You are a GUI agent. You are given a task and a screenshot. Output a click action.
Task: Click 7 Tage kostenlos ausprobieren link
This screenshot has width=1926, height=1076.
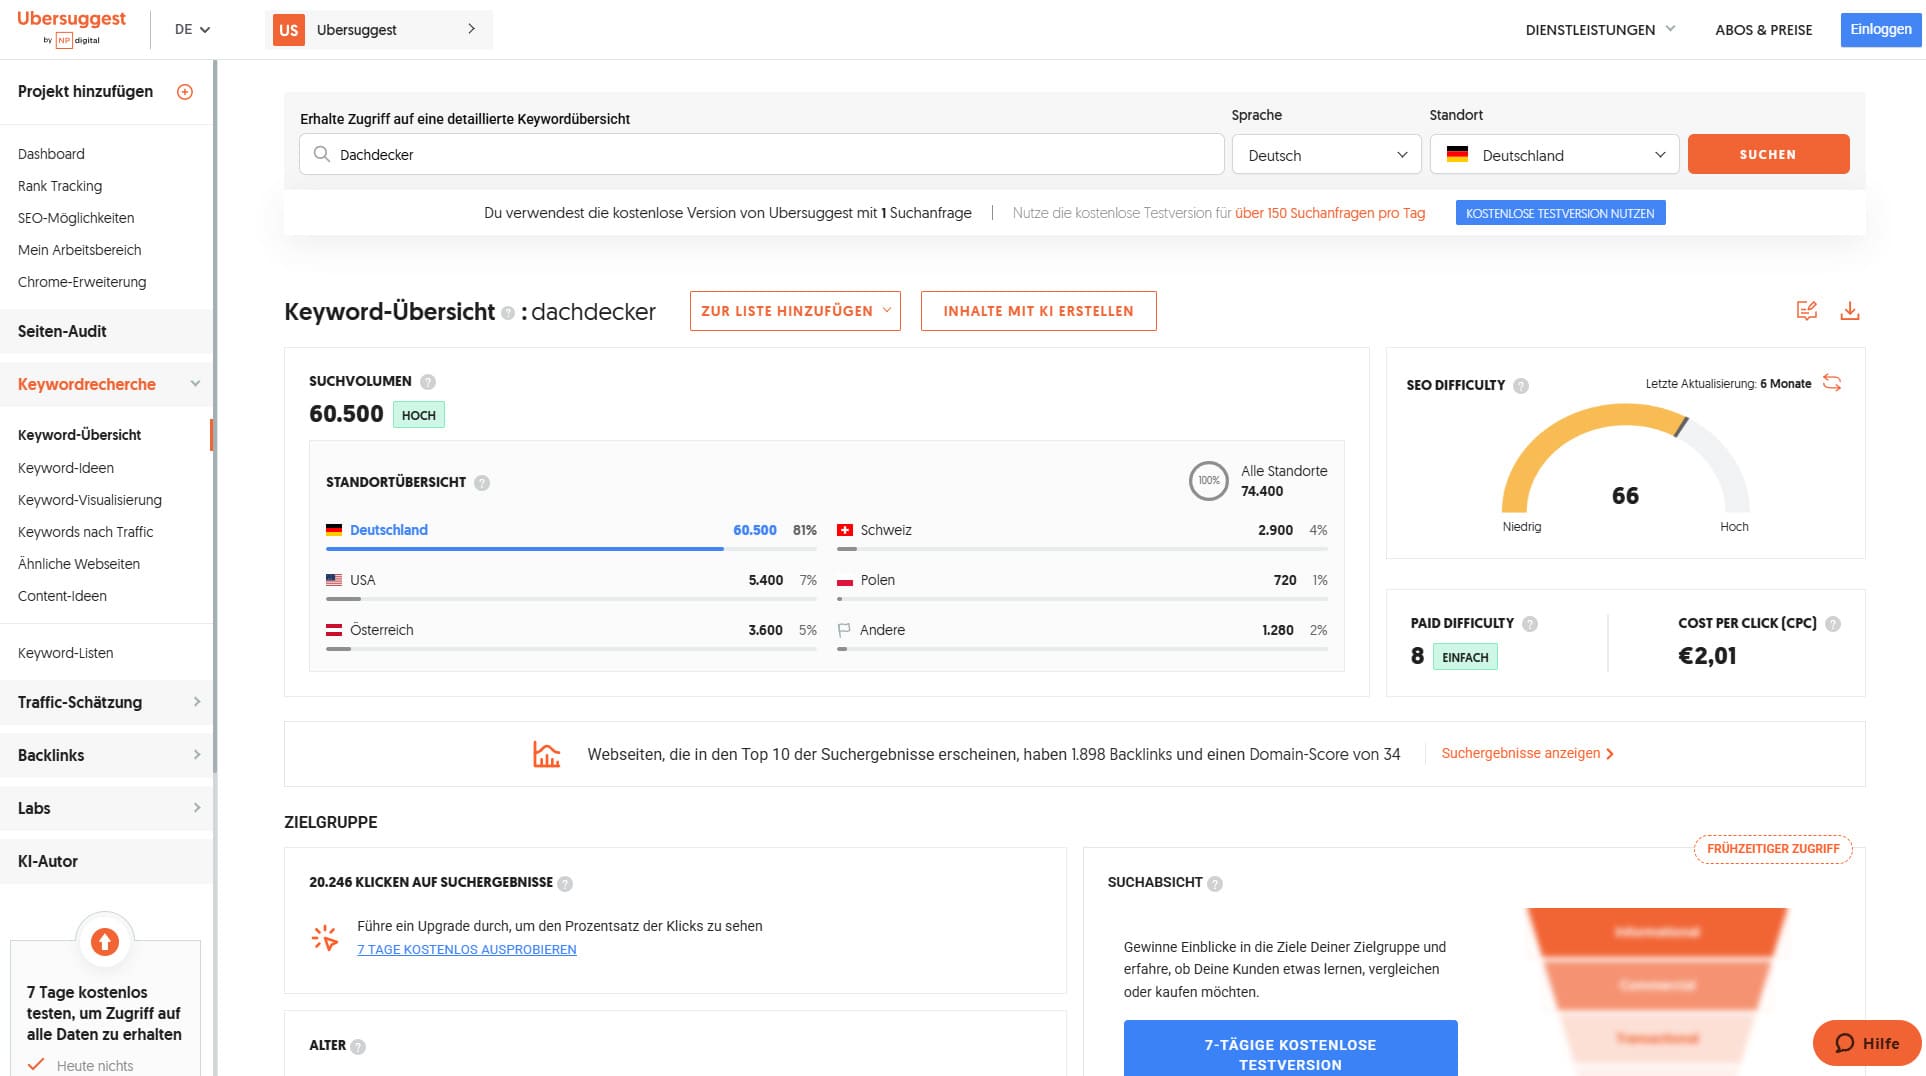click(467, 950)
